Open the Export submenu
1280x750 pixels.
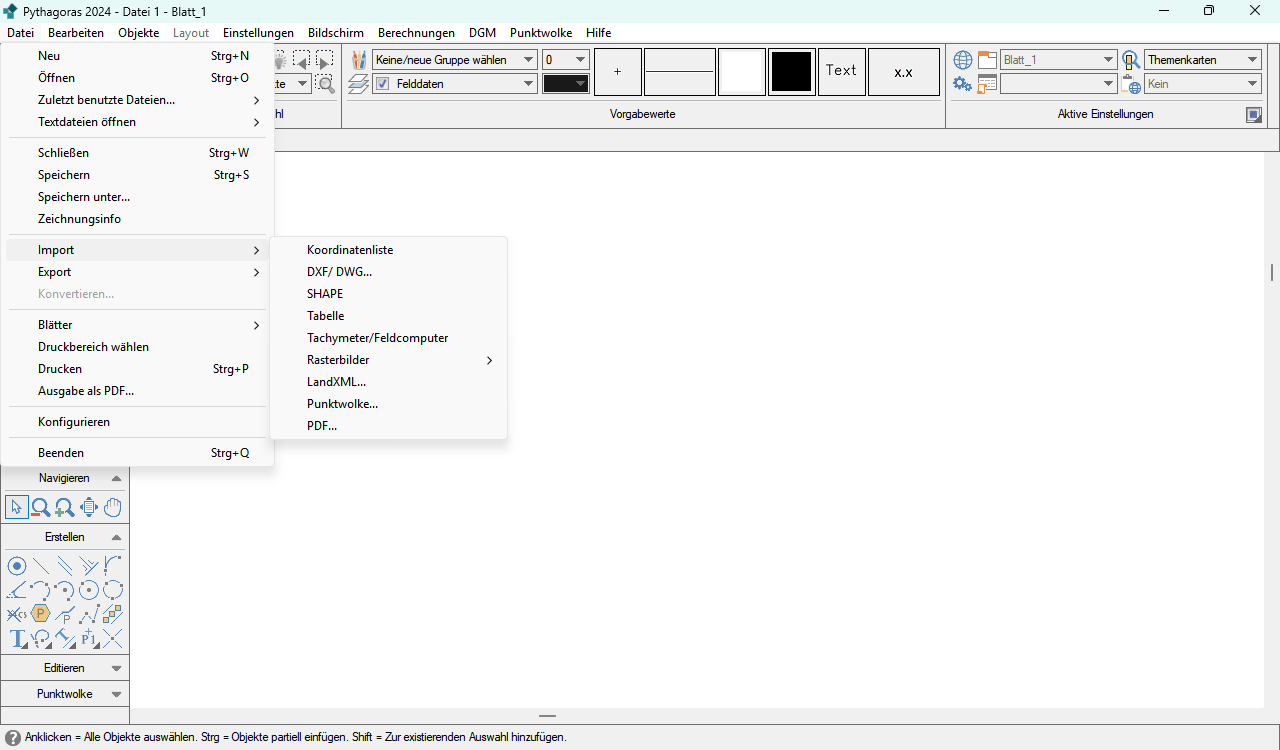(x=137, y=272)
